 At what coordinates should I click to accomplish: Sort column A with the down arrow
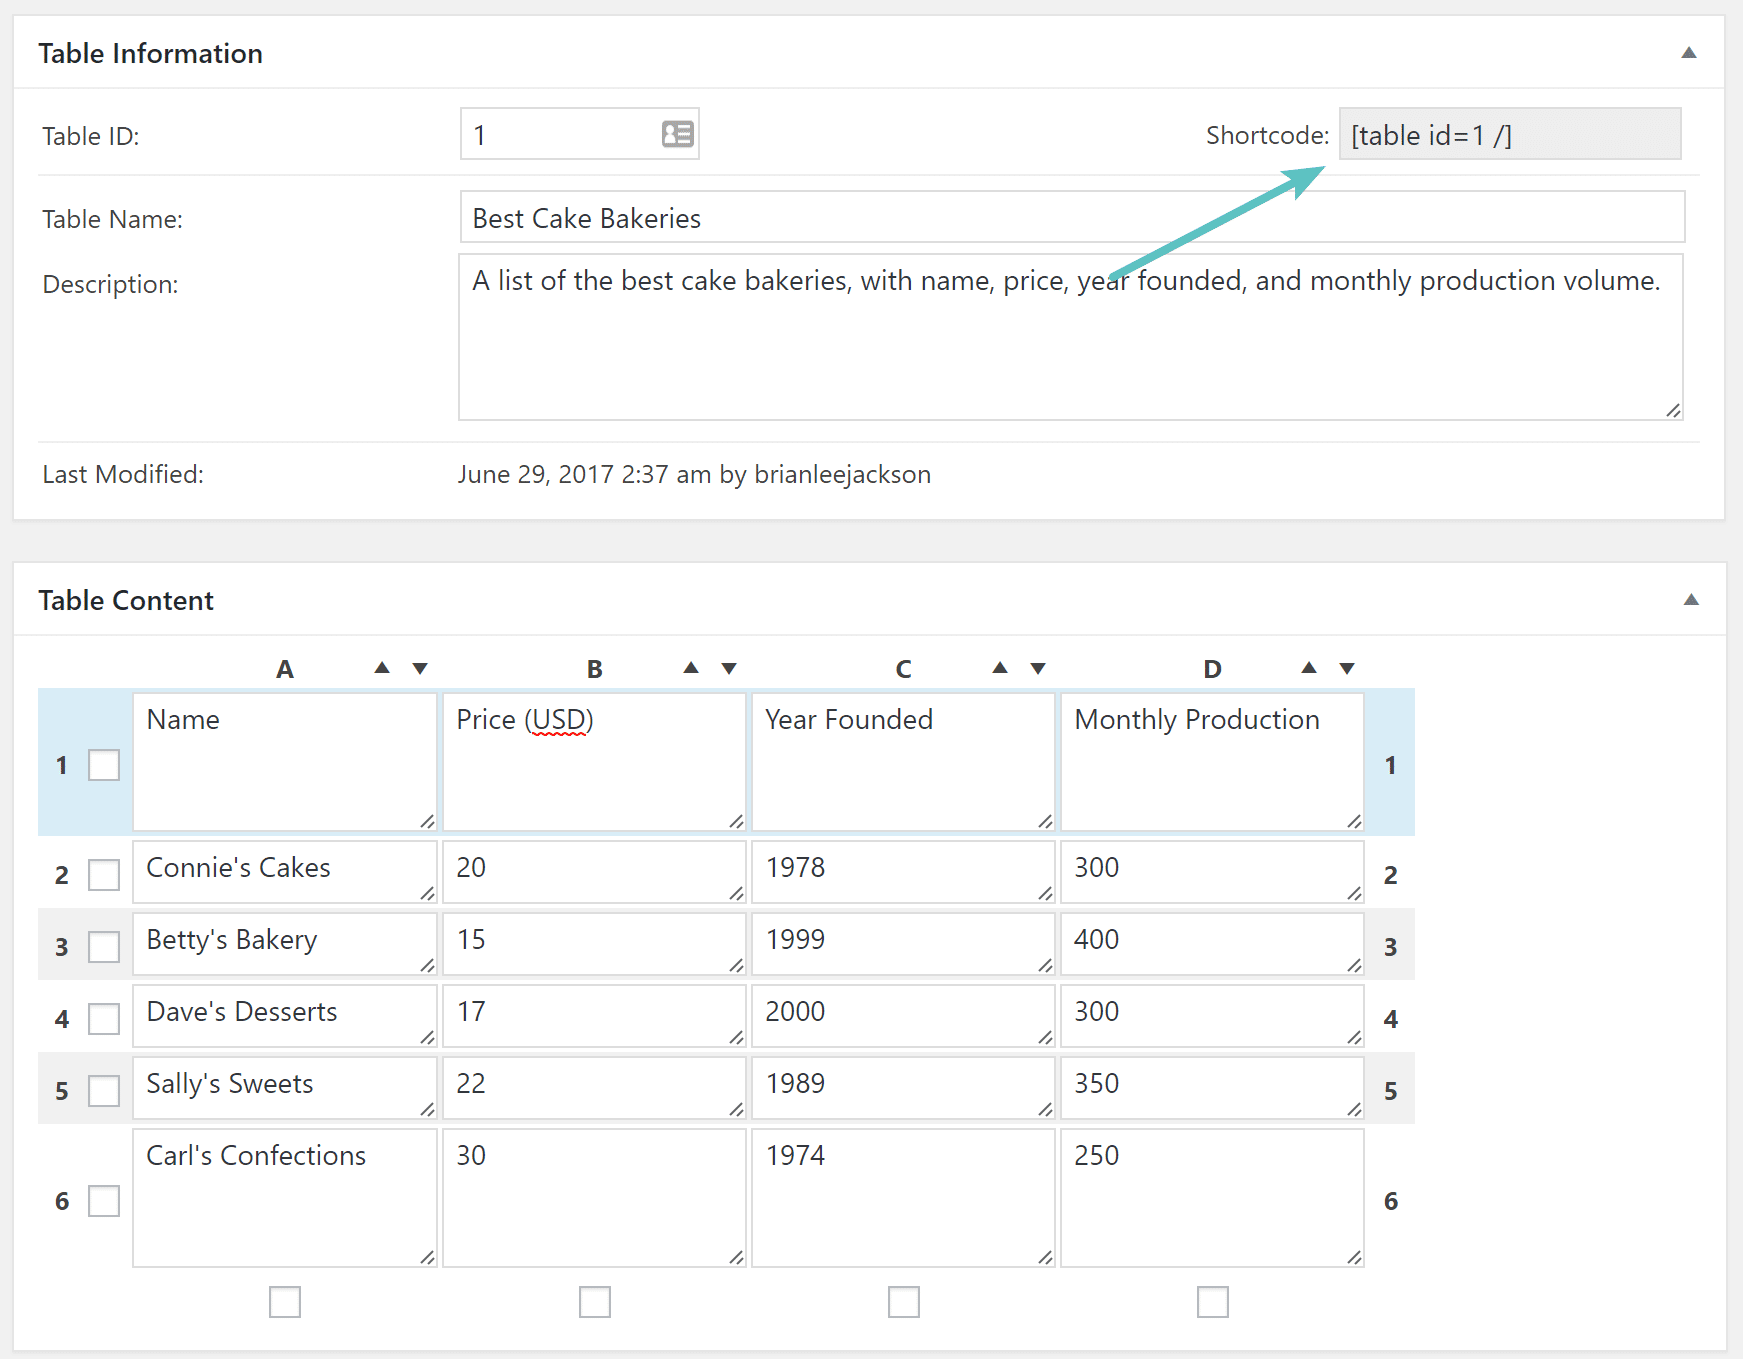click(x=419, y=667)
